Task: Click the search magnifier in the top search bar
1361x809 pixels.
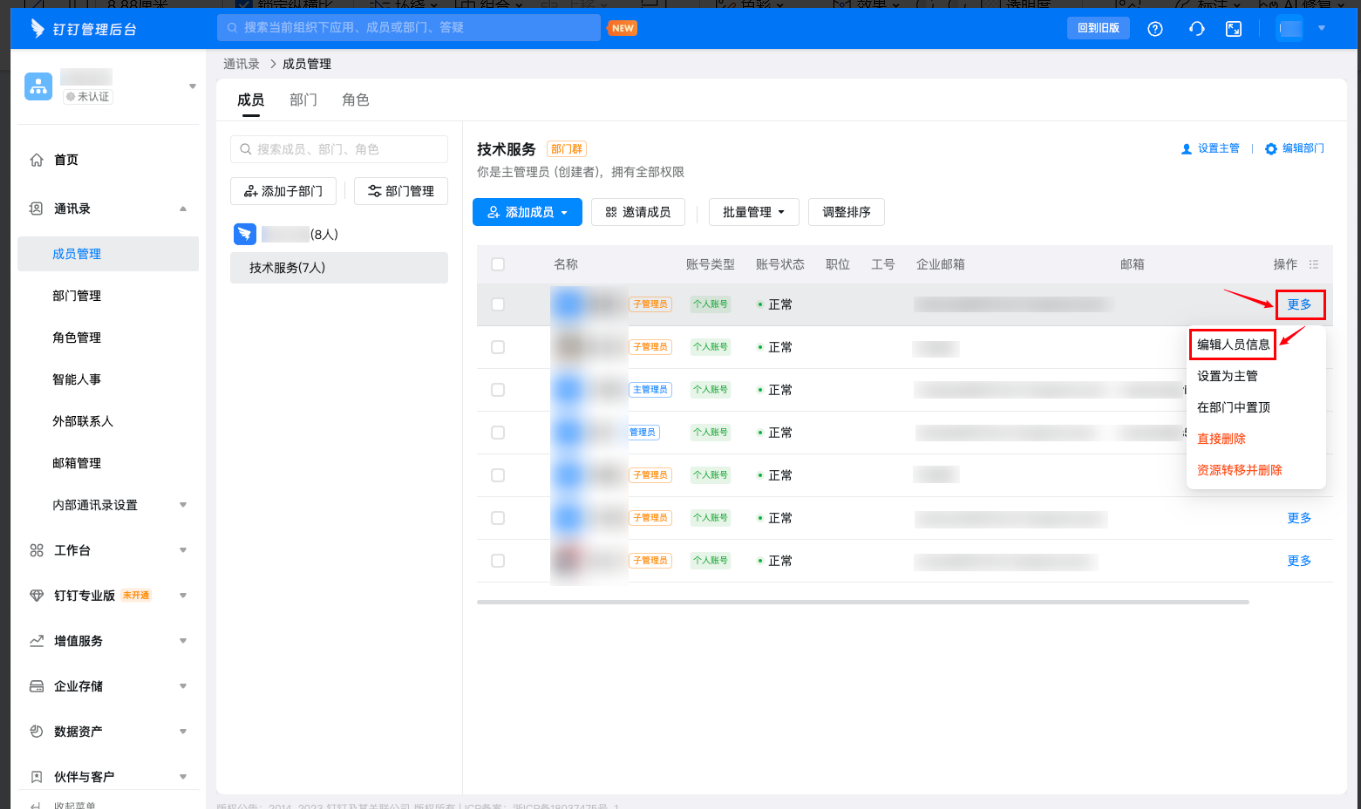Action: point(232,28)
